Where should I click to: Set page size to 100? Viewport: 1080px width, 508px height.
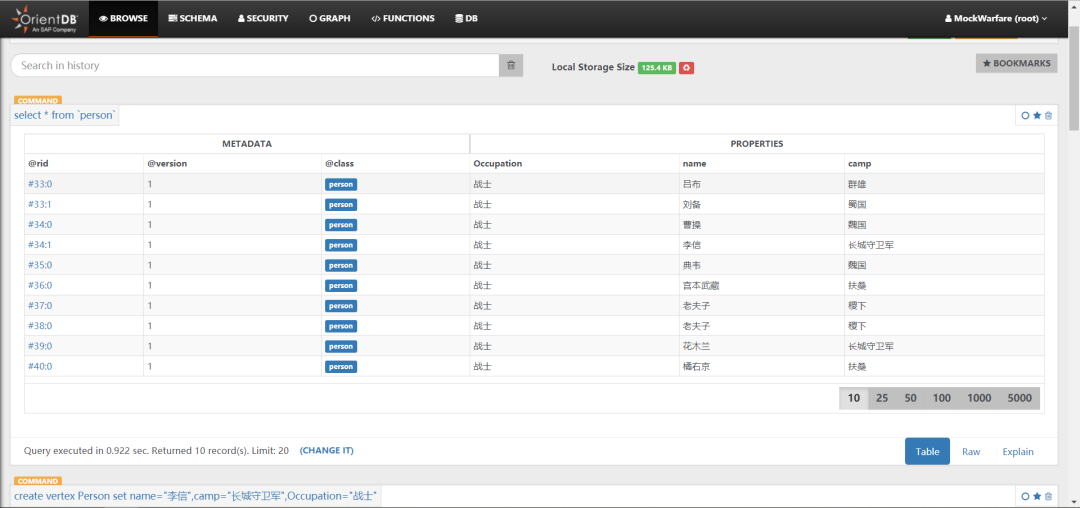(942, 398)
